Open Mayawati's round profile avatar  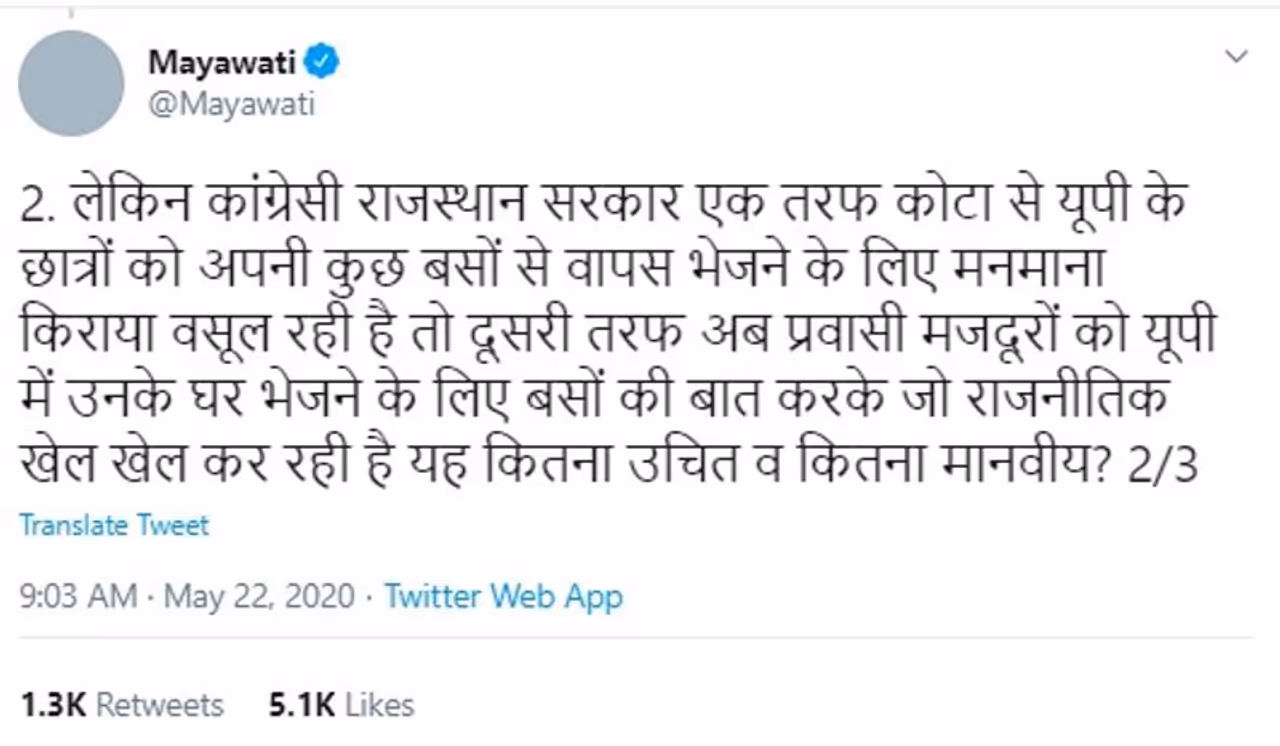pyautogui.click(x=70, y=83)
